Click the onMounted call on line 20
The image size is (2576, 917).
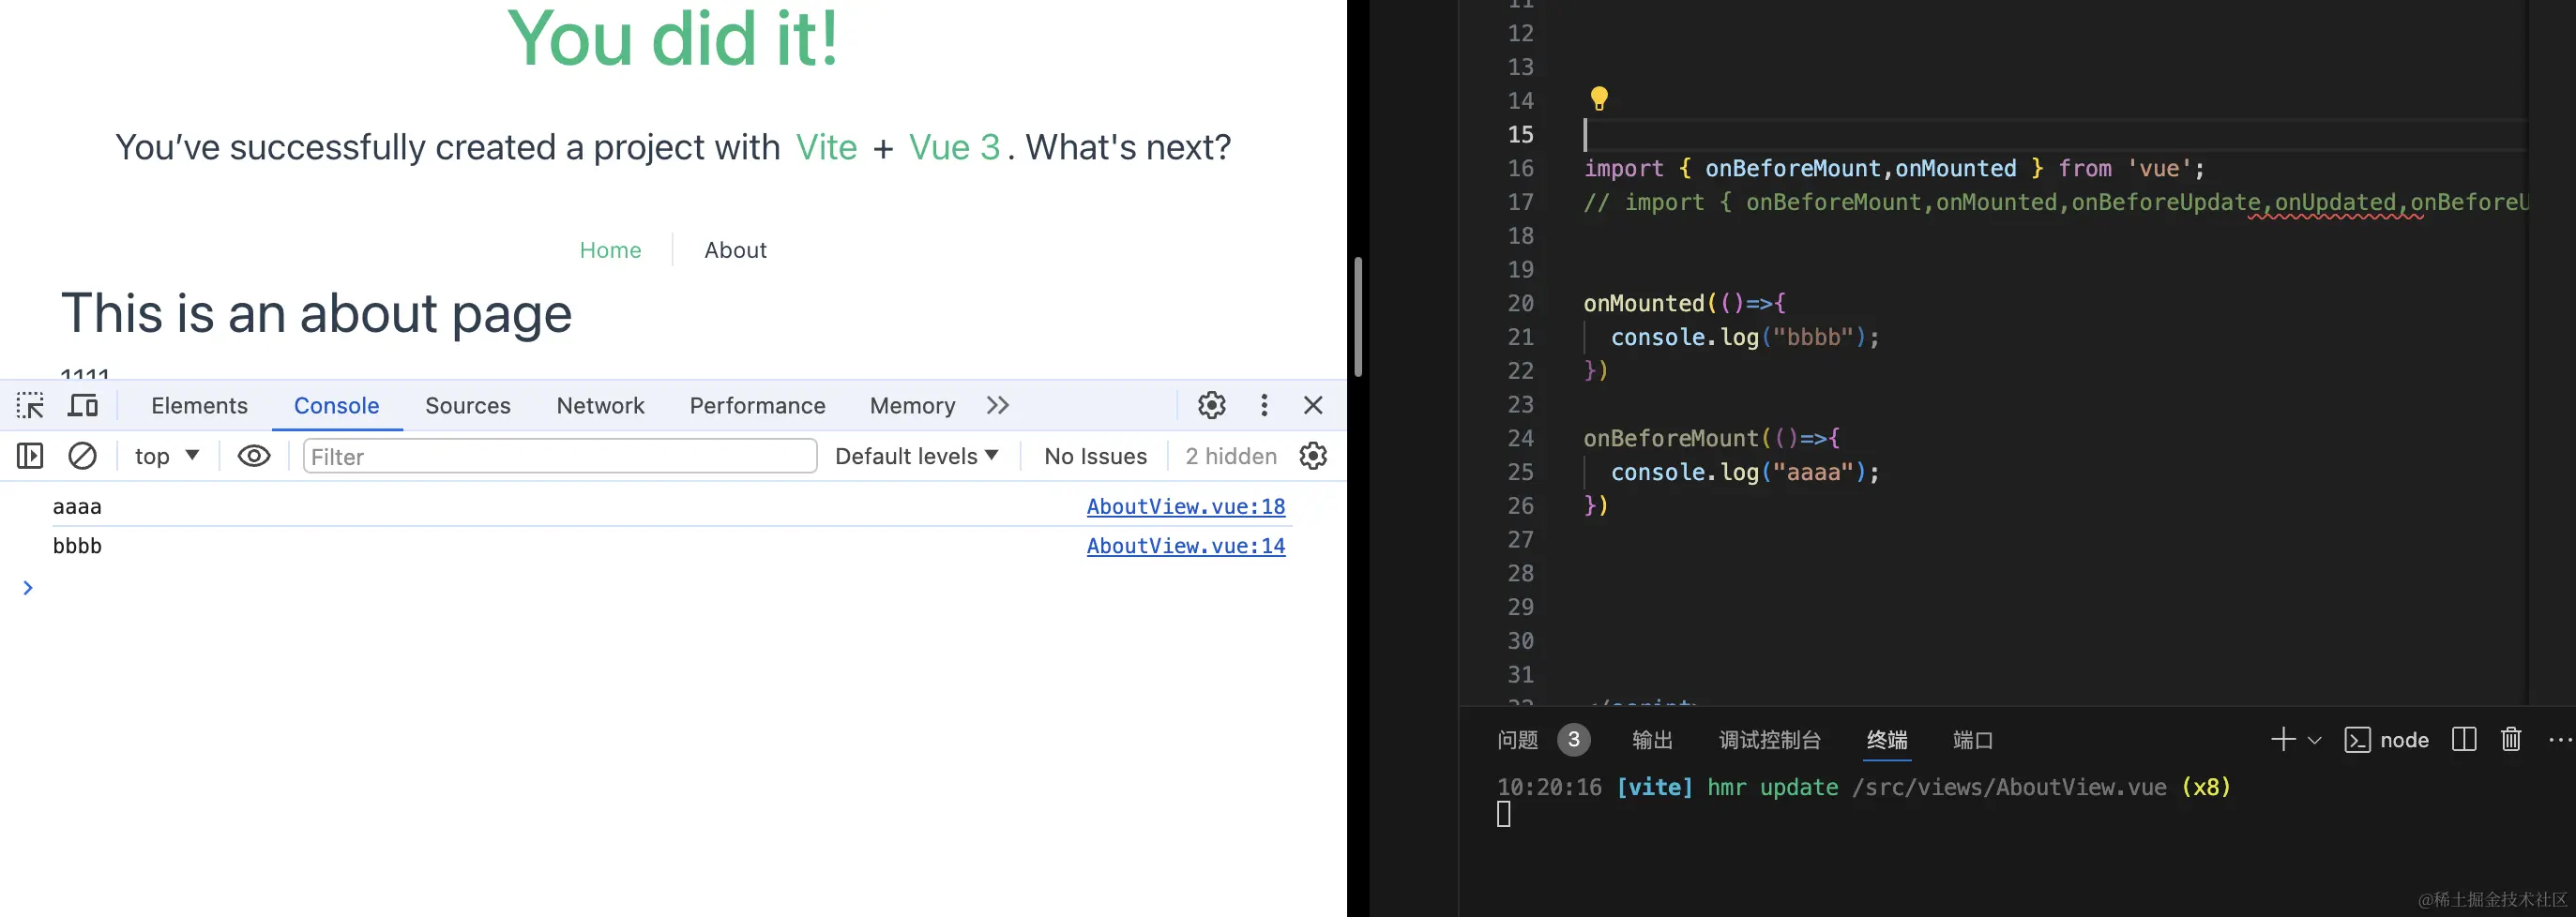[1684, 303]
